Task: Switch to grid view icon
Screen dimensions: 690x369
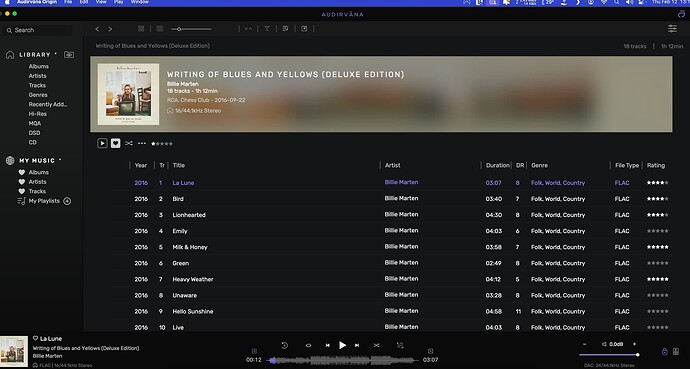Action: [141, 29]
